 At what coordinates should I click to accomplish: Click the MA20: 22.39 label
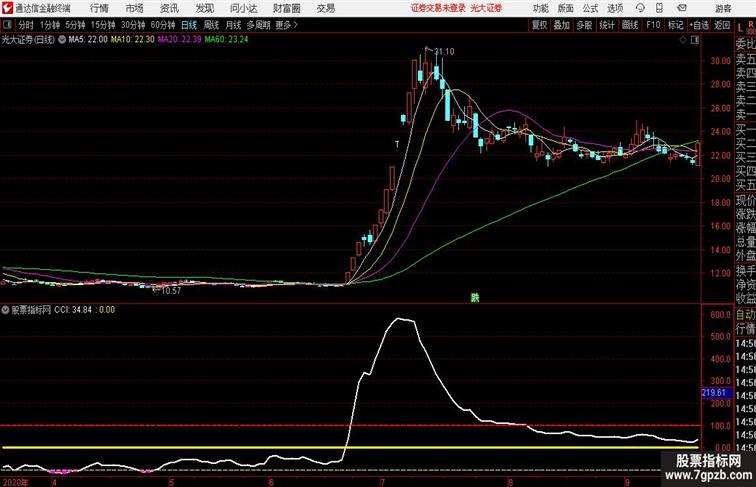coord(179,40)
